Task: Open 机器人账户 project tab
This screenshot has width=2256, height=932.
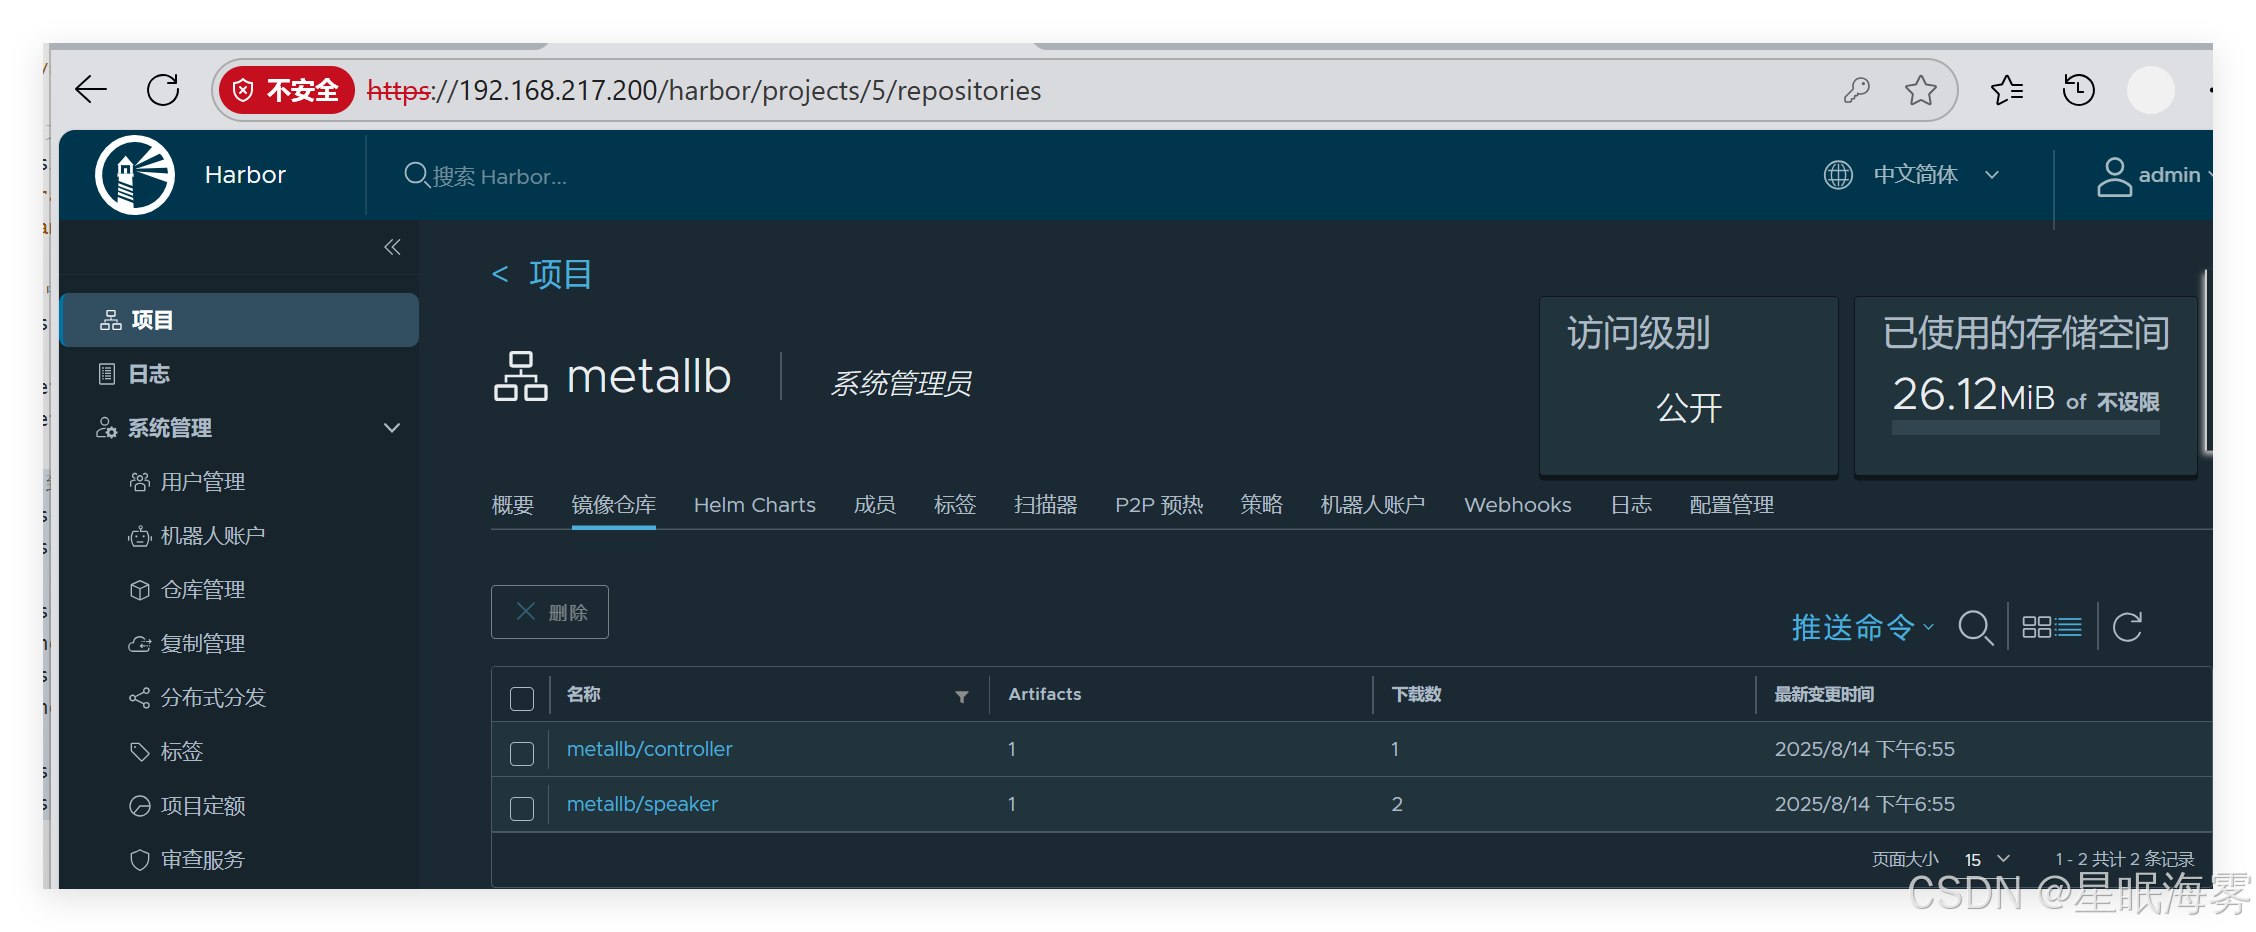Action: (x=1372, y=505)
